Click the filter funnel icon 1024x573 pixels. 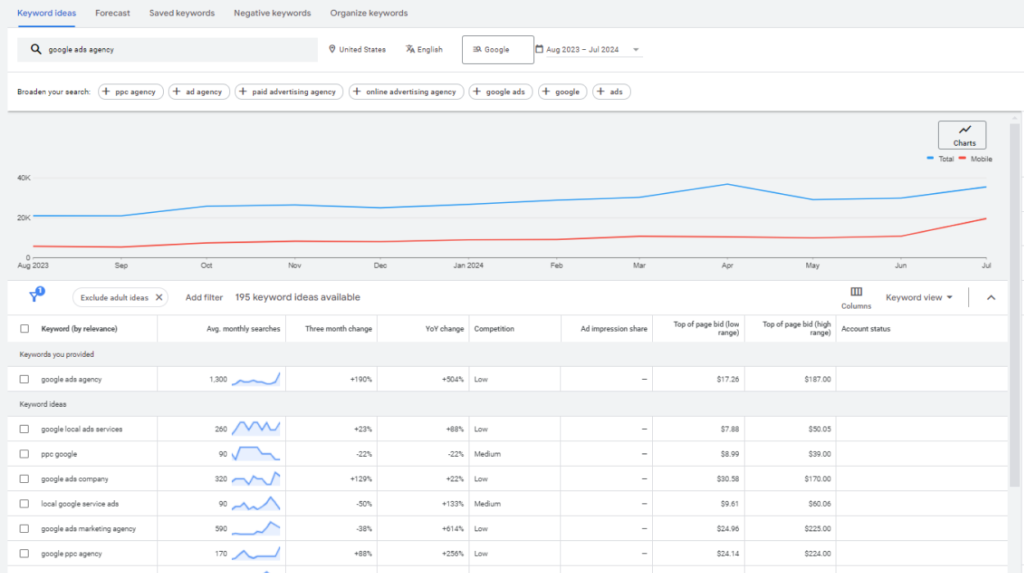point(35,296)
